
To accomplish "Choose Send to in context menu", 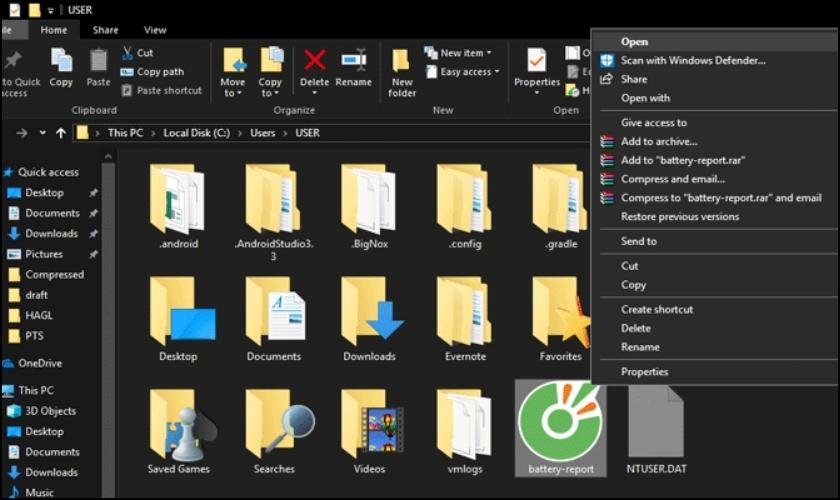I will [715, 241].
